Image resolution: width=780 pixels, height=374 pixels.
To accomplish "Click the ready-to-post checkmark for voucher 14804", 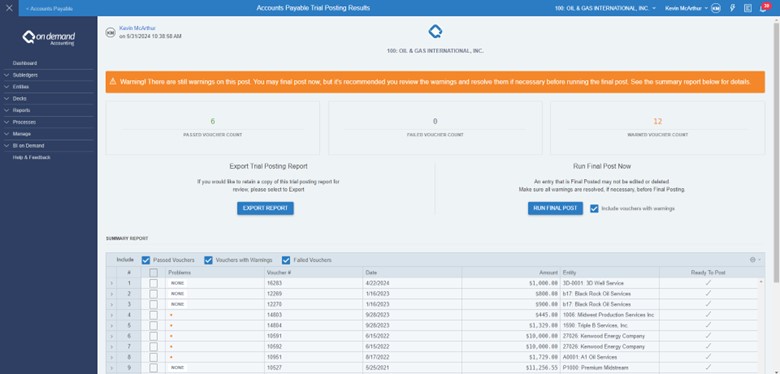I will point(708,325).
